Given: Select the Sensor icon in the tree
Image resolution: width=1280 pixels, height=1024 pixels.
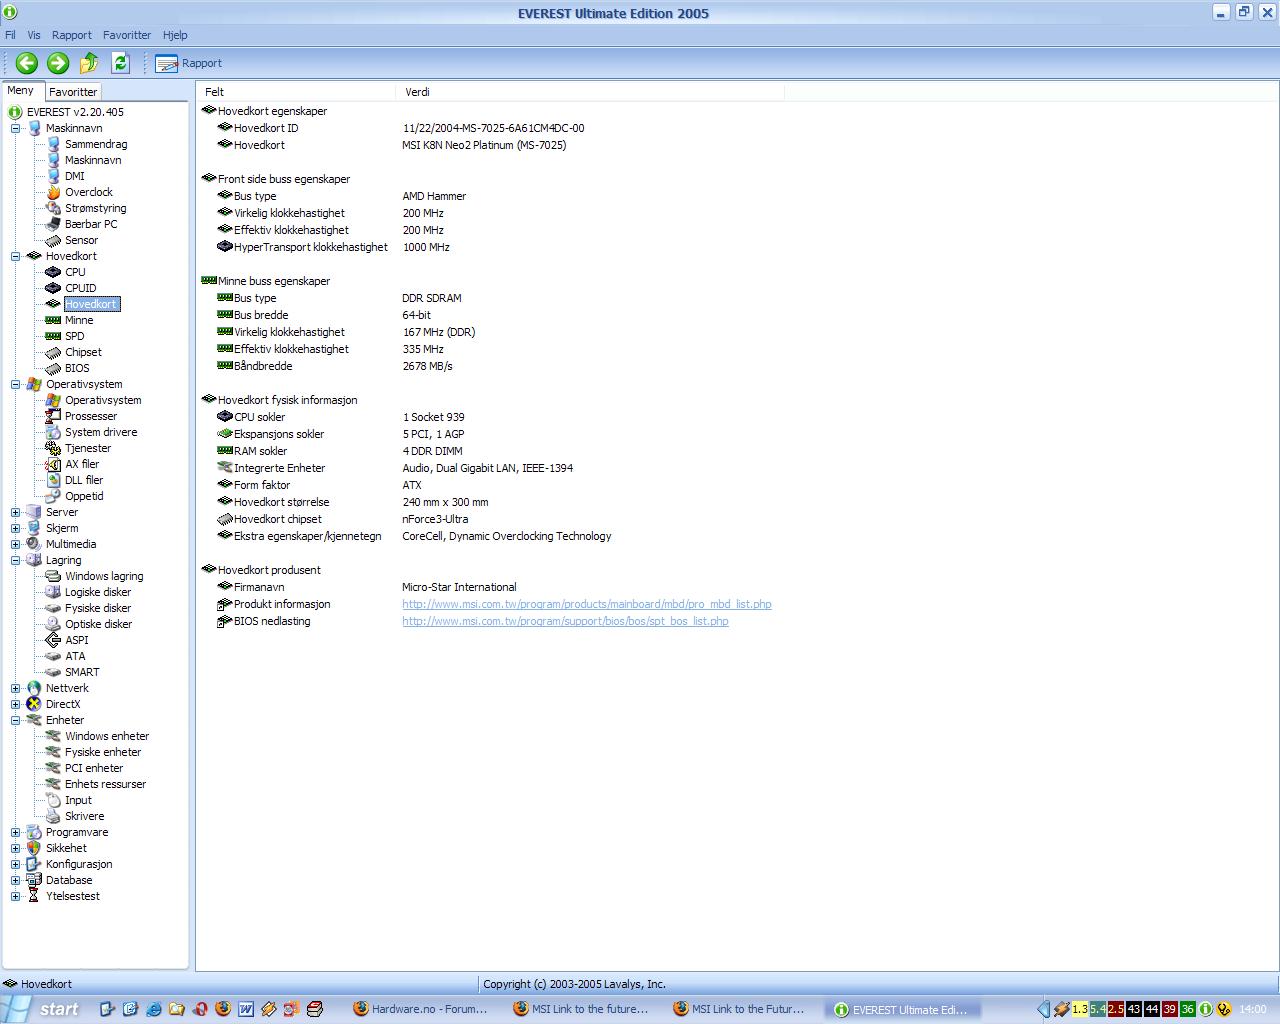Looking at the screenshot, I should pyautogui.click(x=54, y=240).
